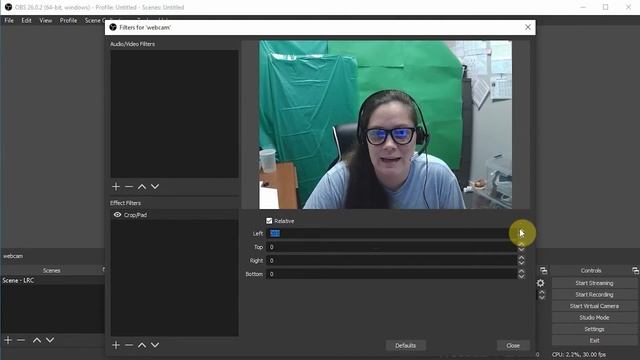Remove scene with the Scenes minus icon
This screenshot has width=640, height=360.
21,340
